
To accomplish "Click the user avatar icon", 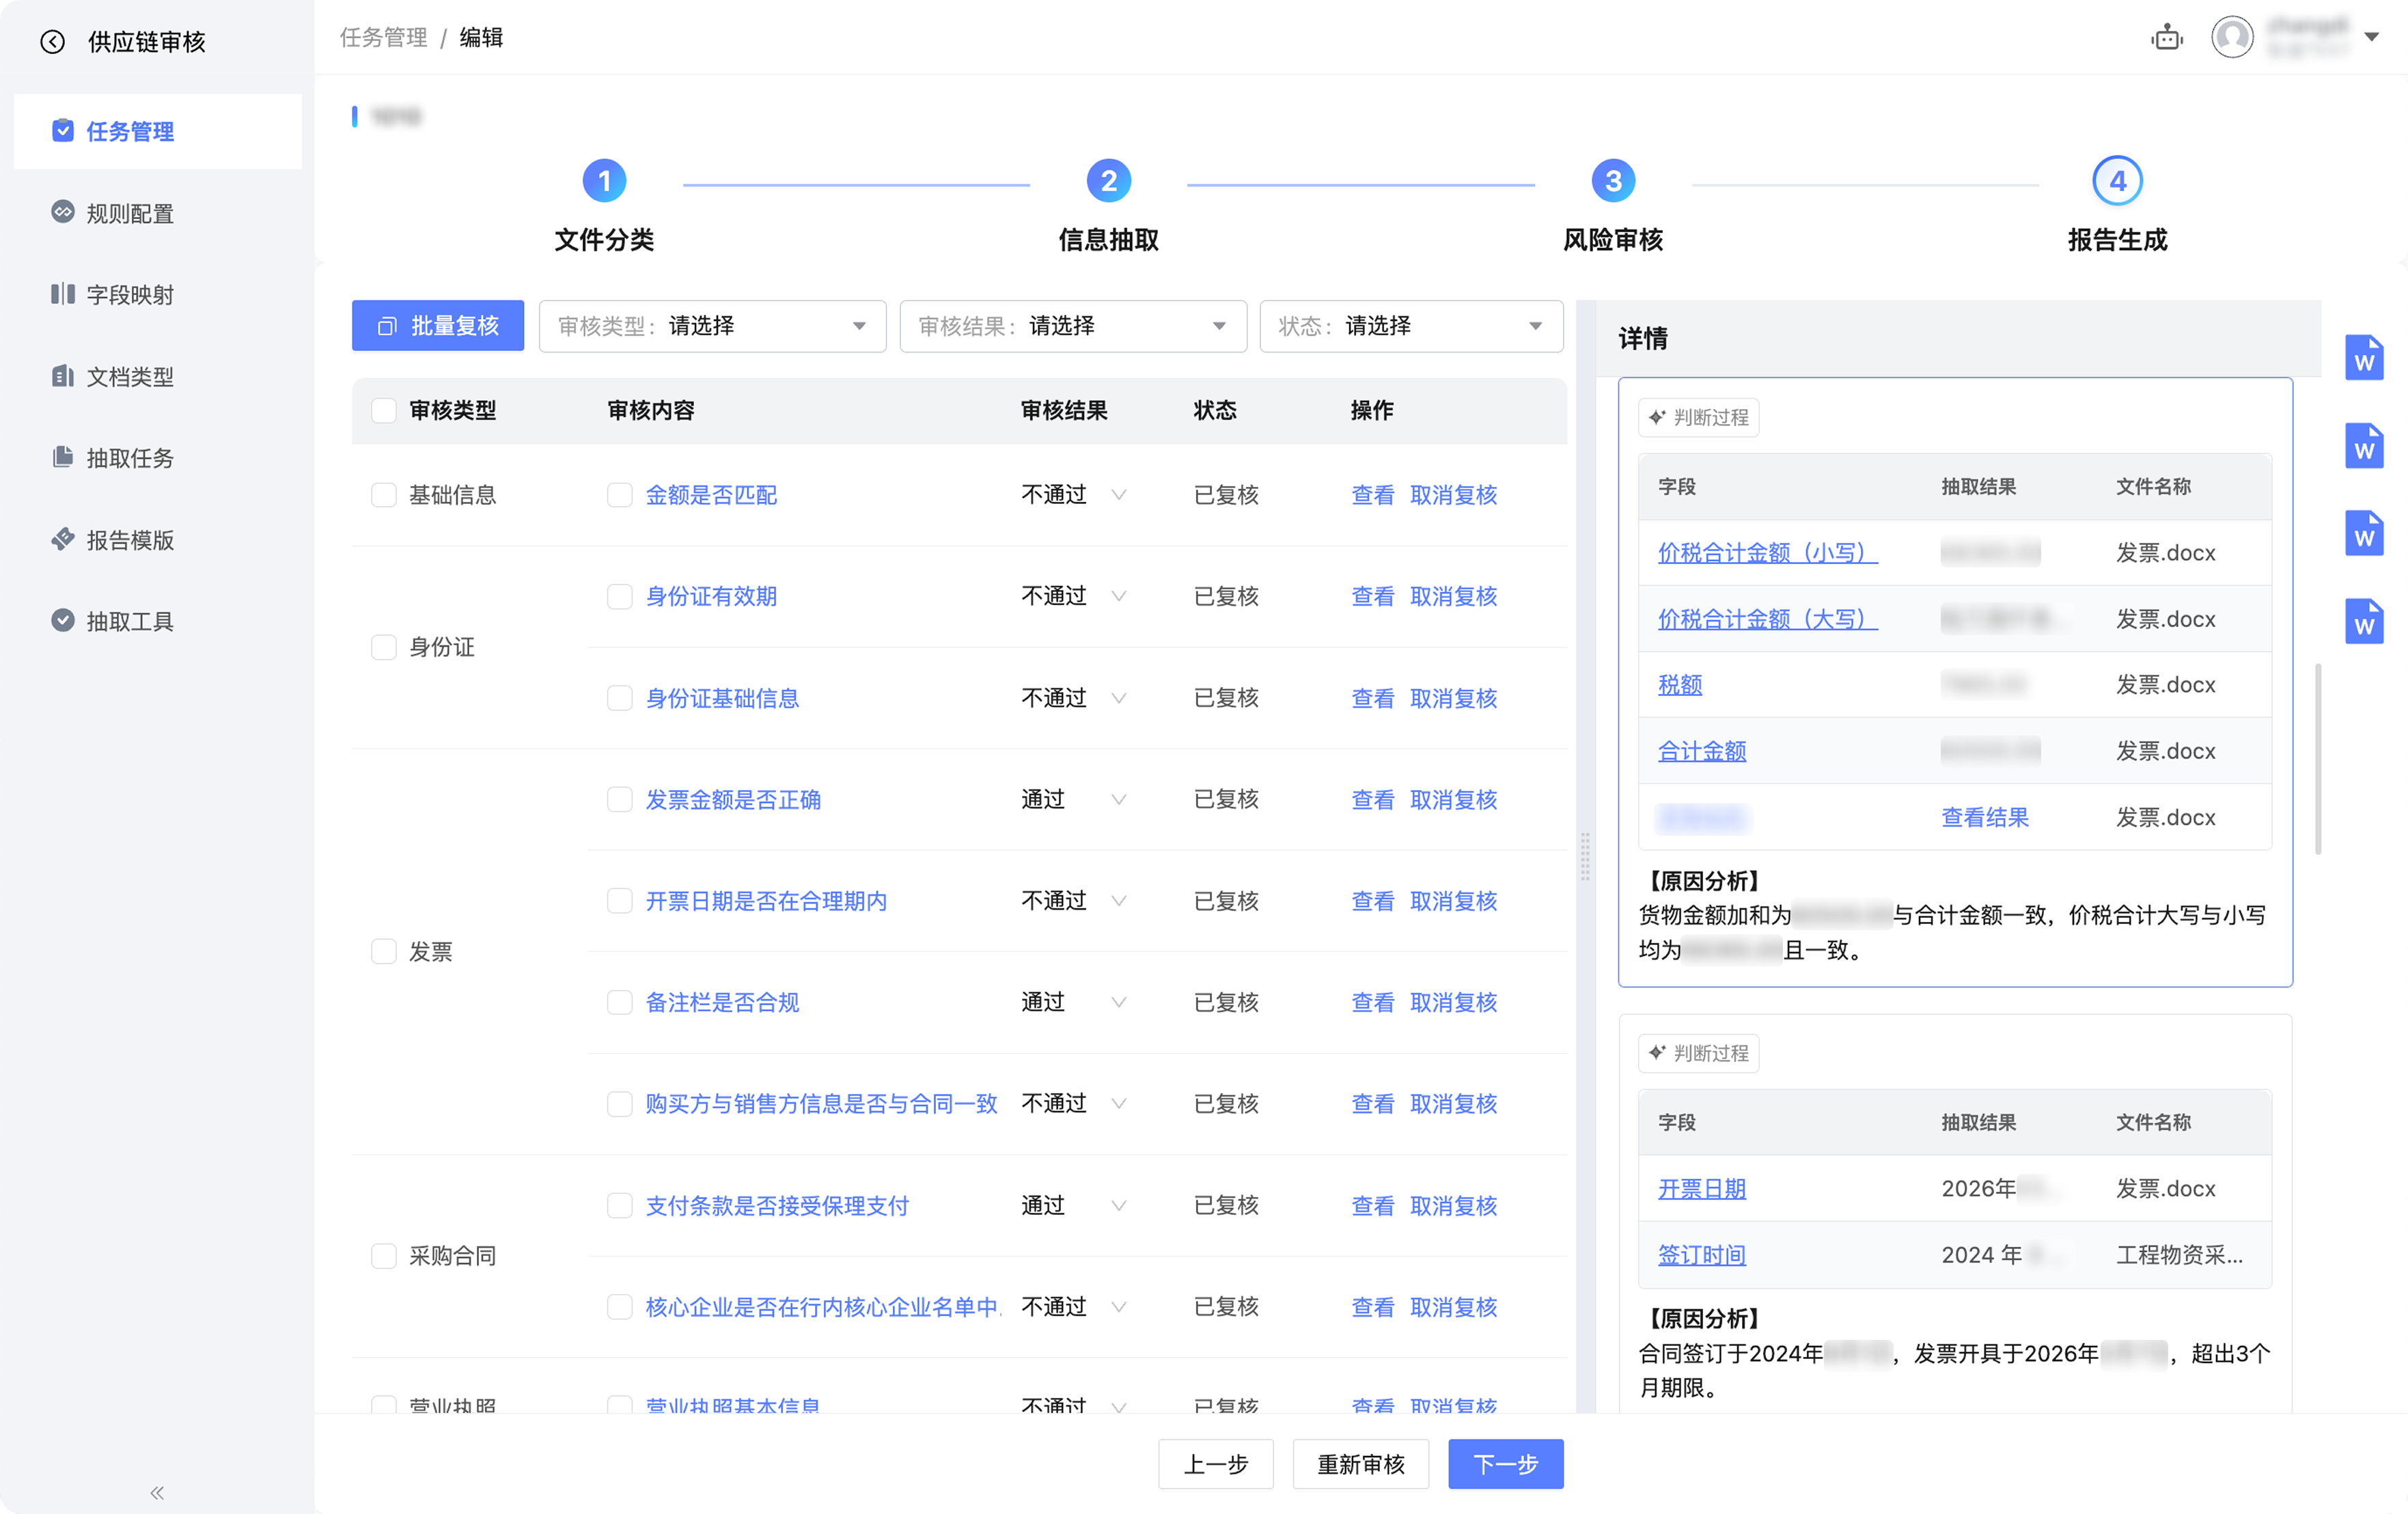I will point(2232,37).
